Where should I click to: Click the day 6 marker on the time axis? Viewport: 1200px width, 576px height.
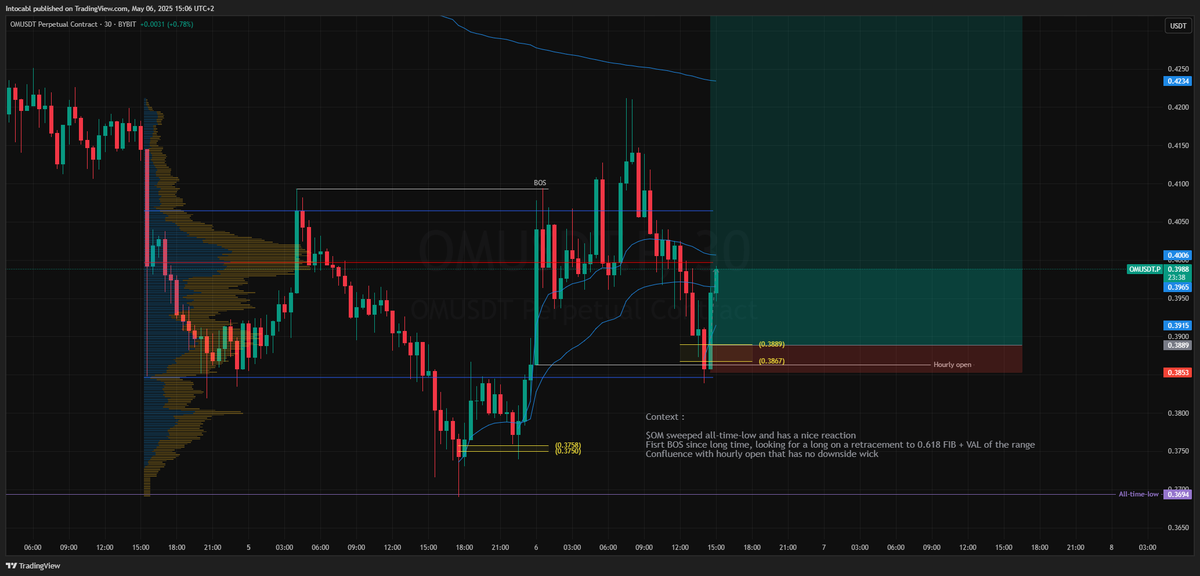[x=536, y=547]
